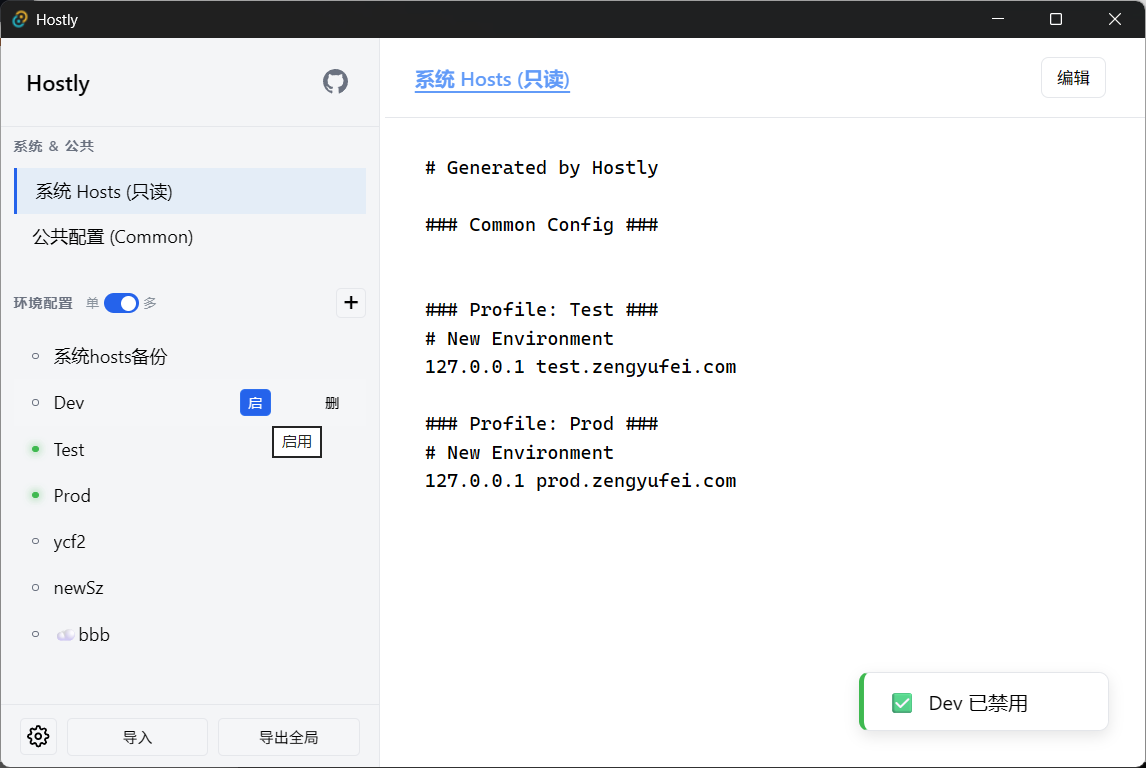Open the GitHub repository icon

(x=335, y=82)
